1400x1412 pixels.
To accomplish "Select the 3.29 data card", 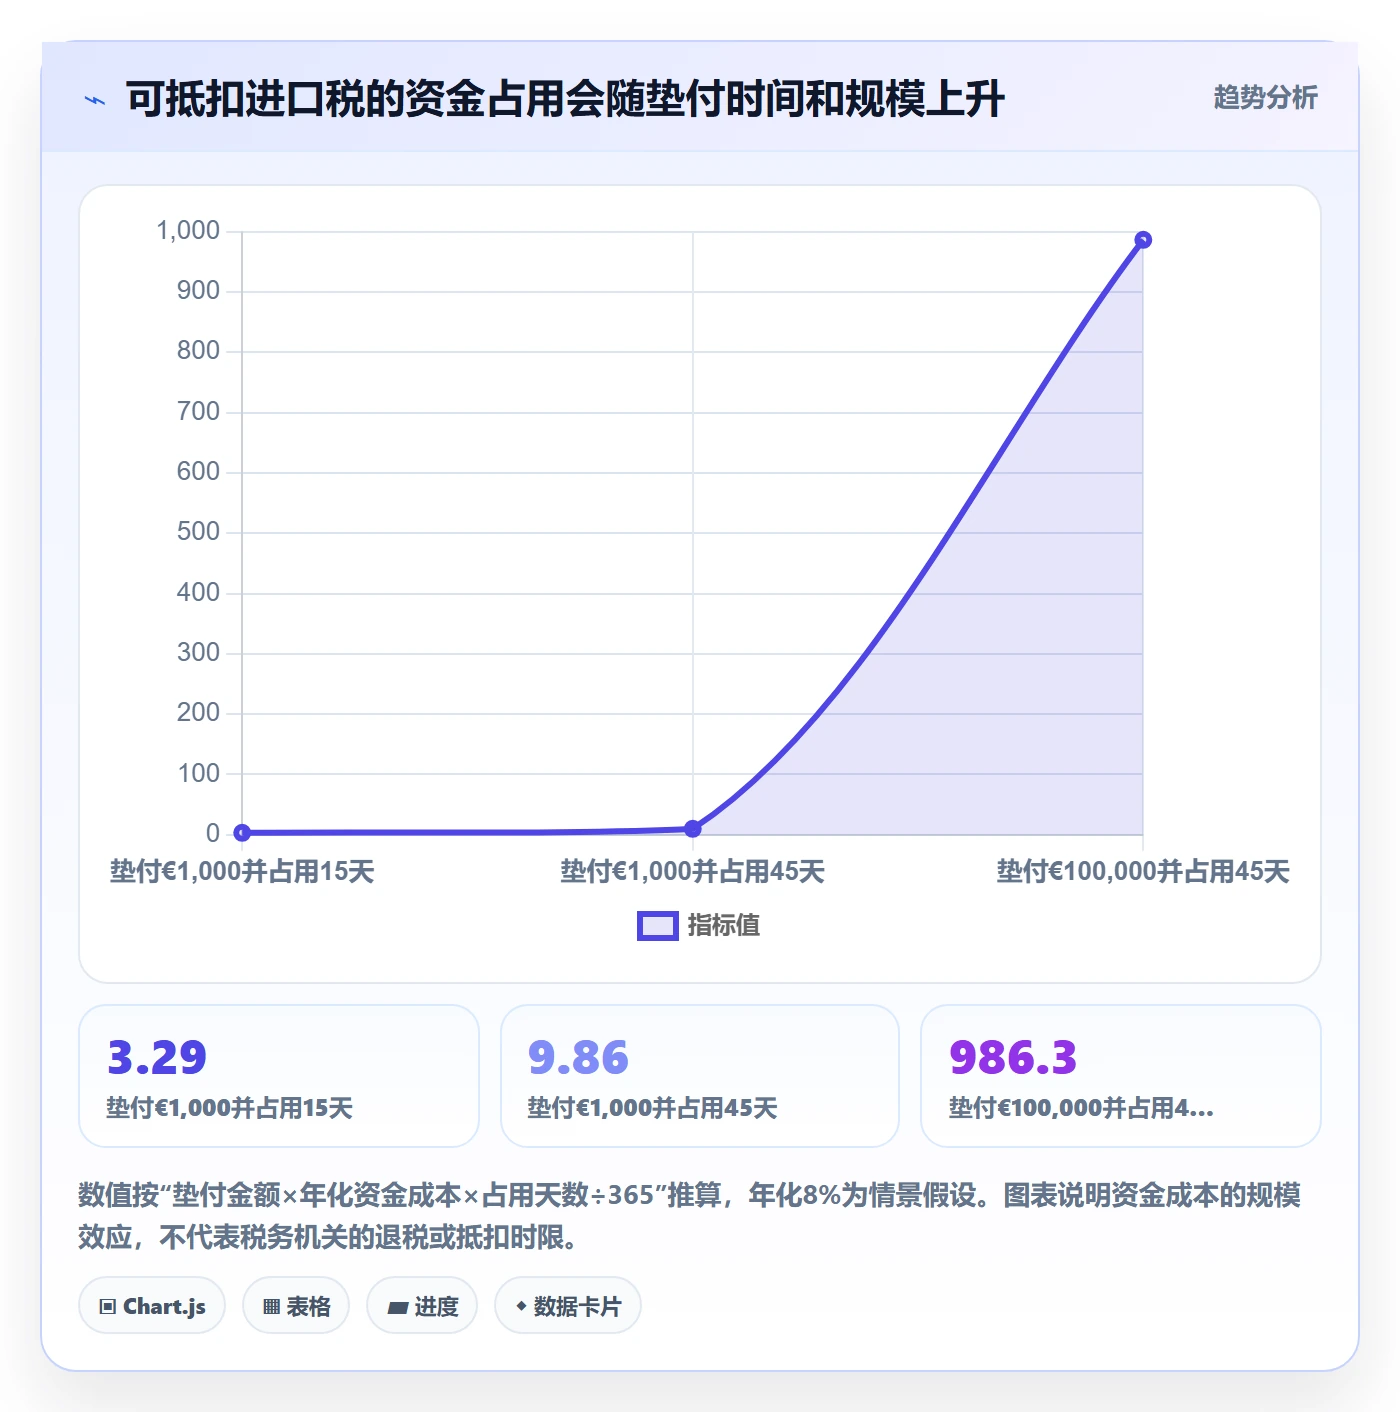I will 279,1076.
